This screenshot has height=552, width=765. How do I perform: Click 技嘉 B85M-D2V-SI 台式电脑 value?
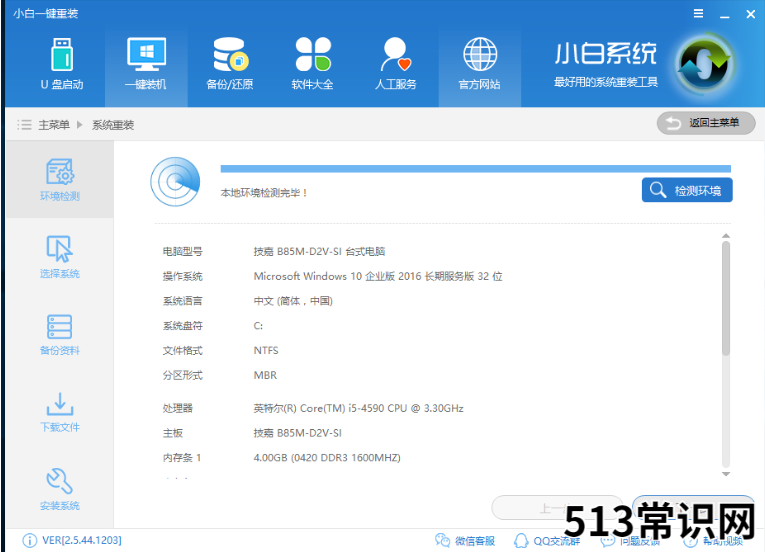320,251
